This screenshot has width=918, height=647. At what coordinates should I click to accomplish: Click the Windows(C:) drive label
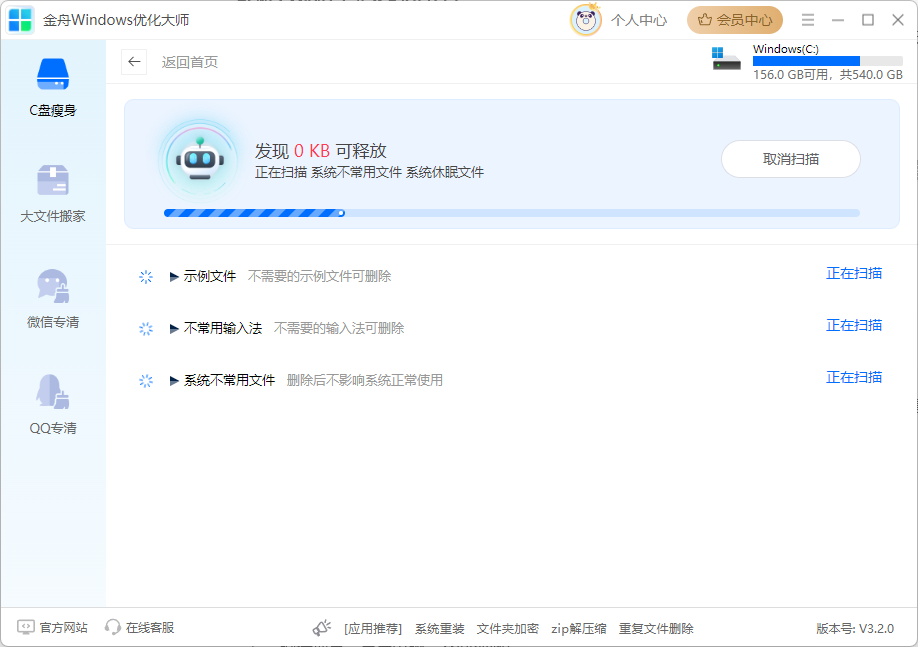(x=786, y=49)
